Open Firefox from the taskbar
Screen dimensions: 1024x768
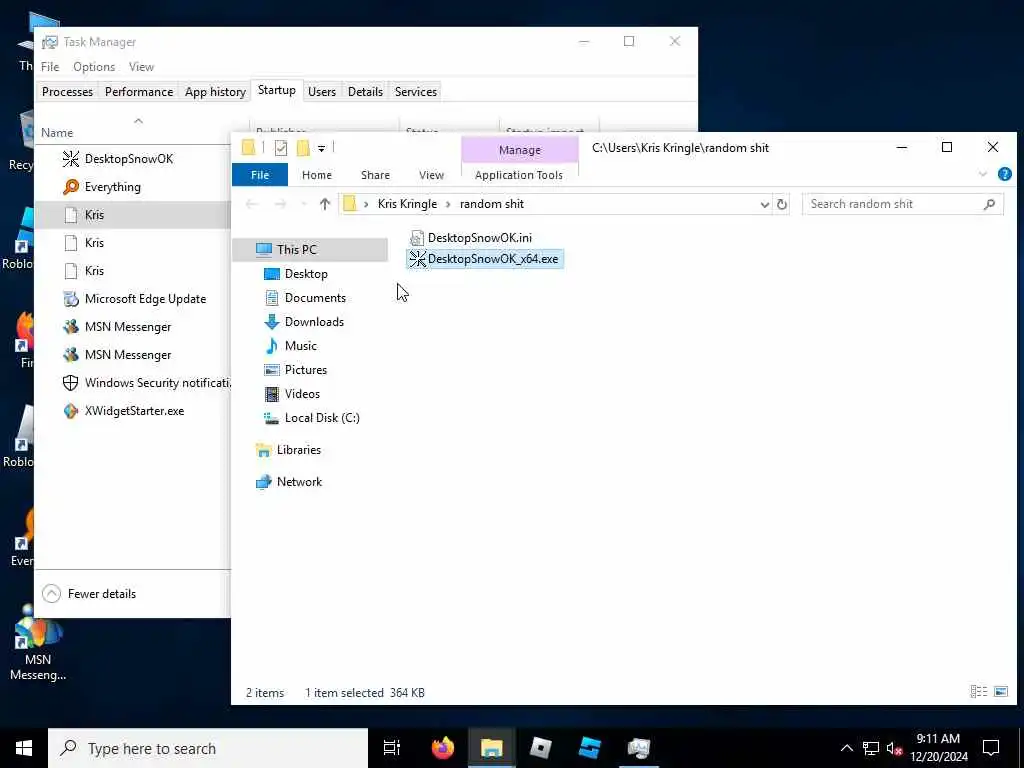tap(443, 748)
